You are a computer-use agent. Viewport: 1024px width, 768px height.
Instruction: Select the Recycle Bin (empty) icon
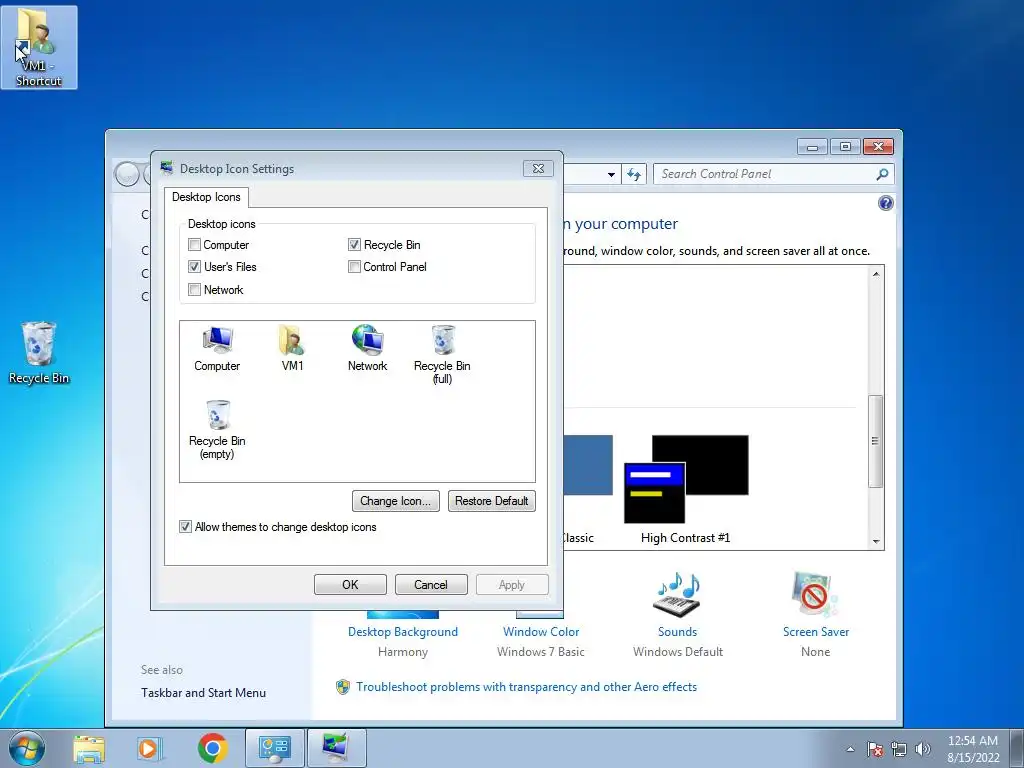pos(217,430)
